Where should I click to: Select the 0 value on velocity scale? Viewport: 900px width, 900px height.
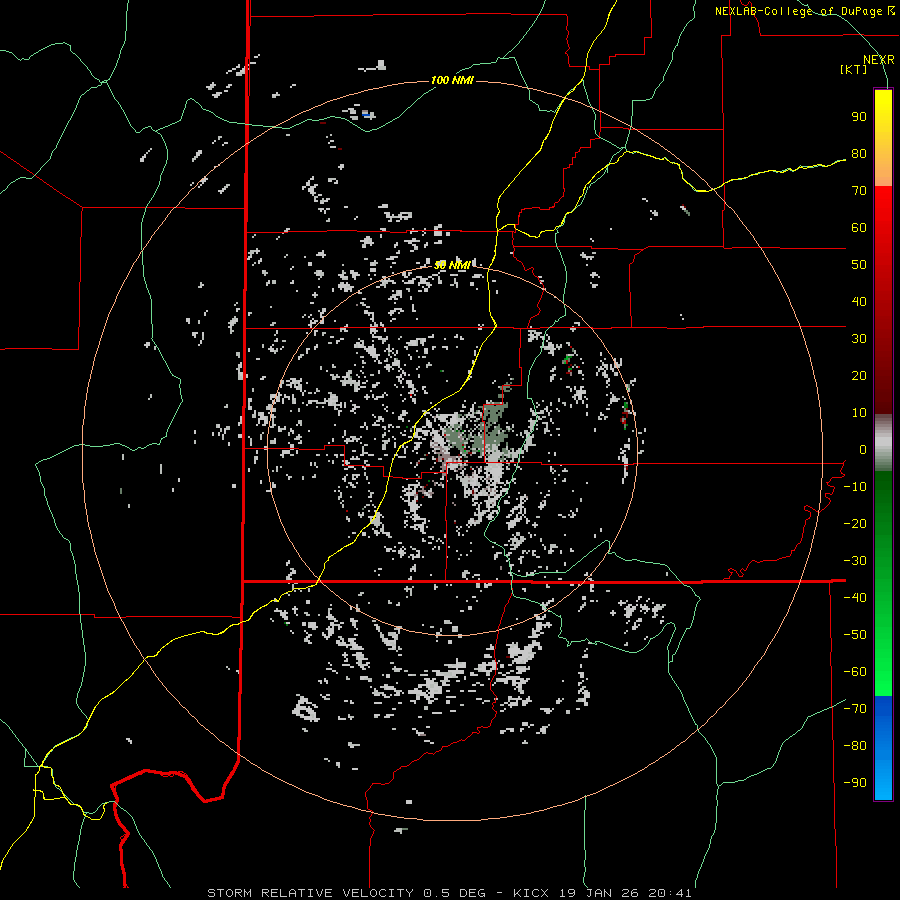(863, 450)
